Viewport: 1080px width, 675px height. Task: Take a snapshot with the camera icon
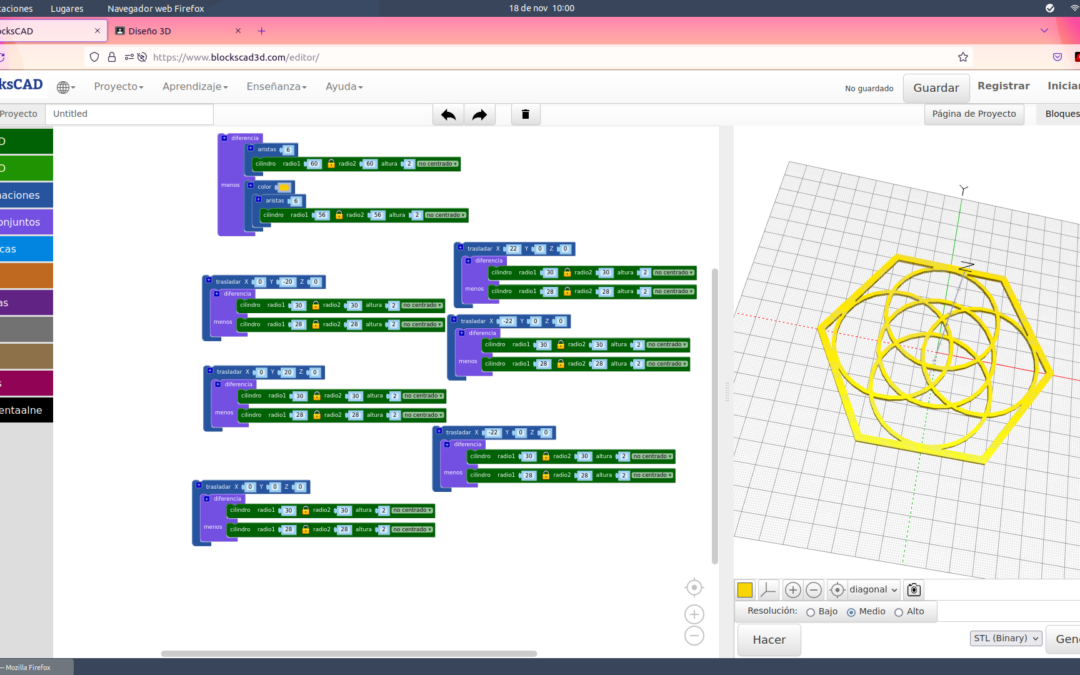(914, 590)
